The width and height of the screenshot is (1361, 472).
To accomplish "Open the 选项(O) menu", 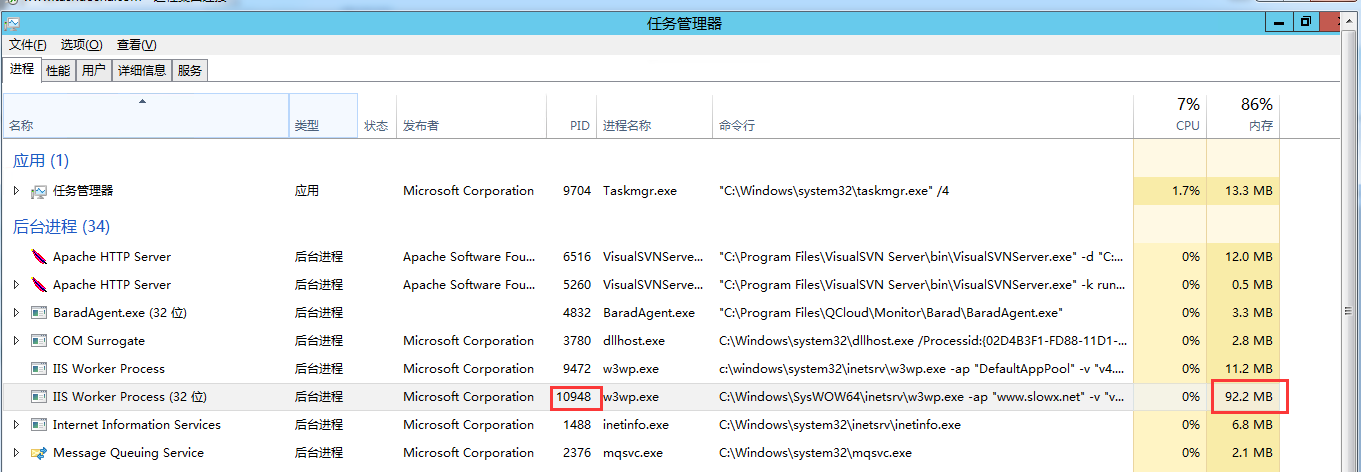I will [x=81, y=45].
